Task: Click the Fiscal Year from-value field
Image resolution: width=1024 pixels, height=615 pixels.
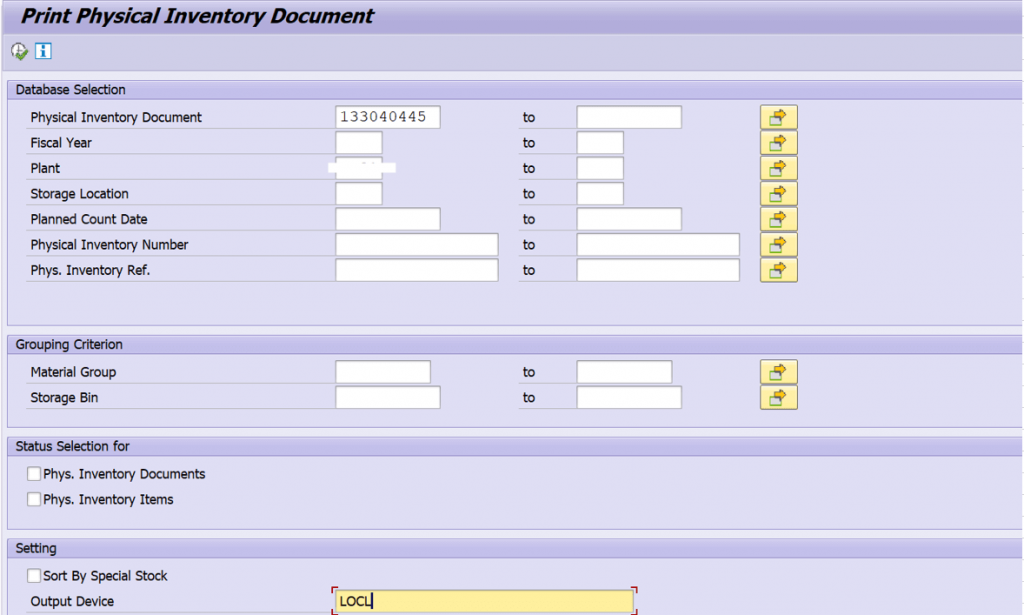Action: 359,142
